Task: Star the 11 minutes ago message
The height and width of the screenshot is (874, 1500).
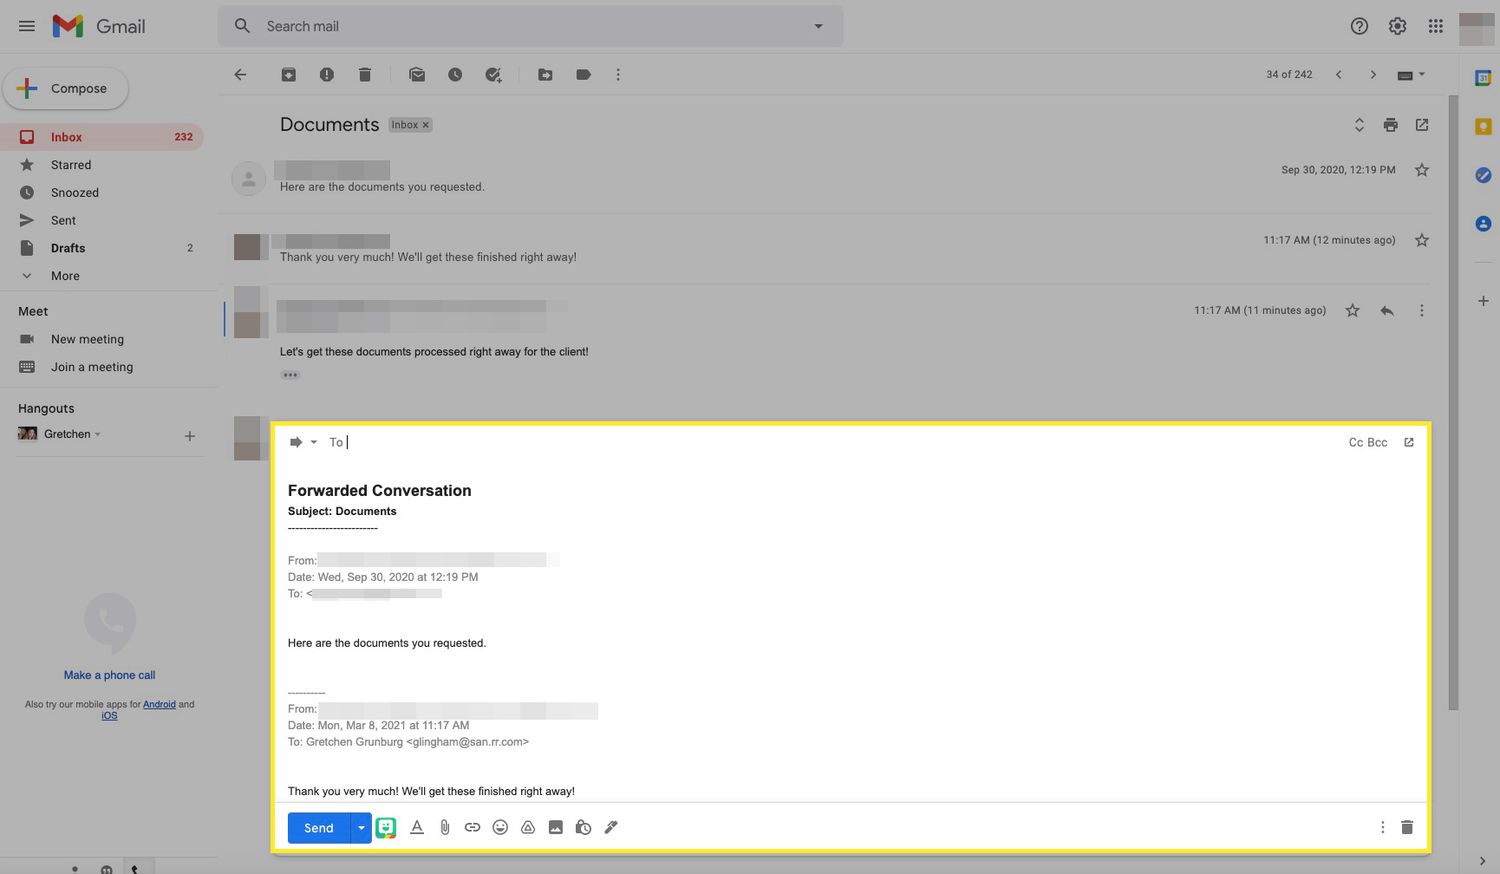Action: 1352,311
